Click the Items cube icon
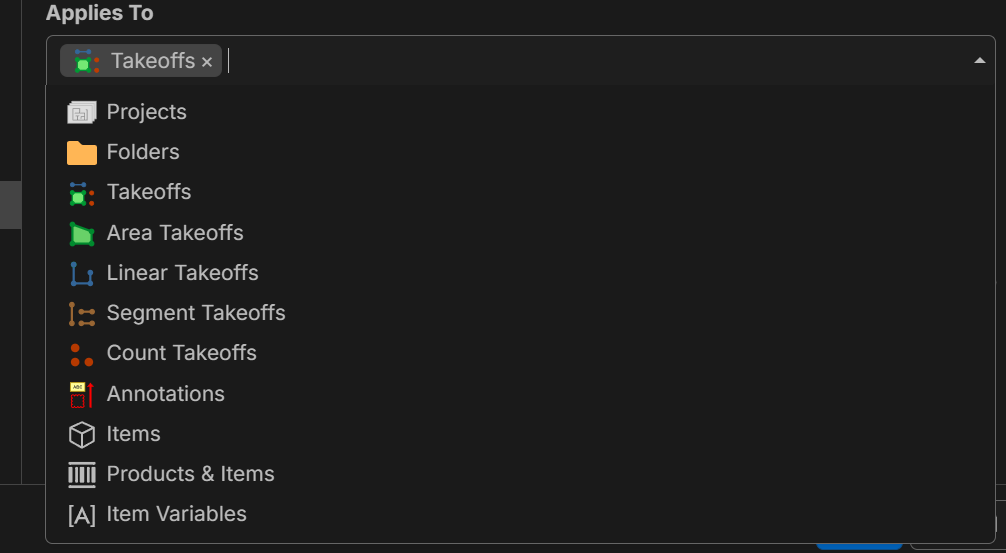This screenshot has width=1006, height=553. (81, 434)
